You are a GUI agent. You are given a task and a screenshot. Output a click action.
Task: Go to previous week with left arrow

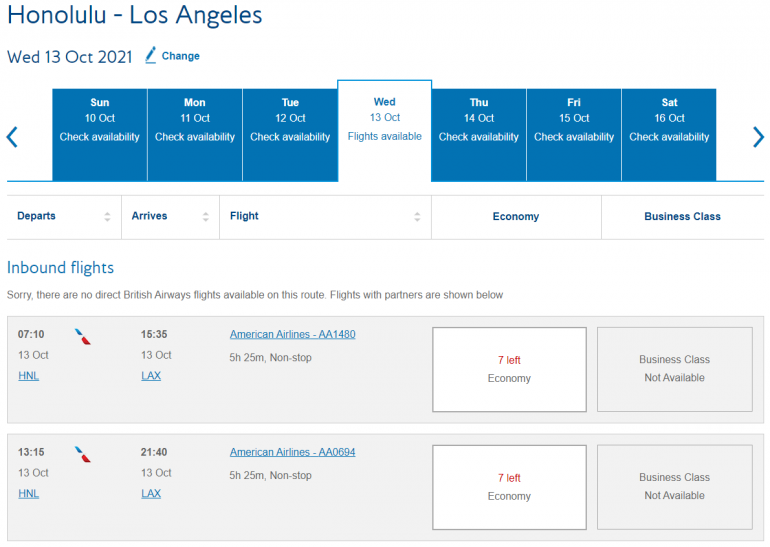(x=12, y=137)
